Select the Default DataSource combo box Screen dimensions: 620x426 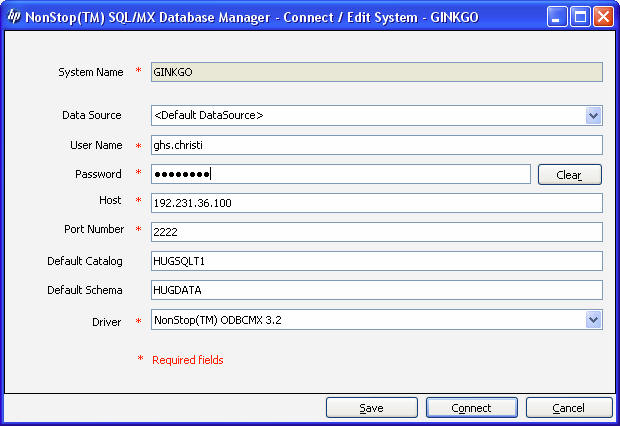point(376,115)
